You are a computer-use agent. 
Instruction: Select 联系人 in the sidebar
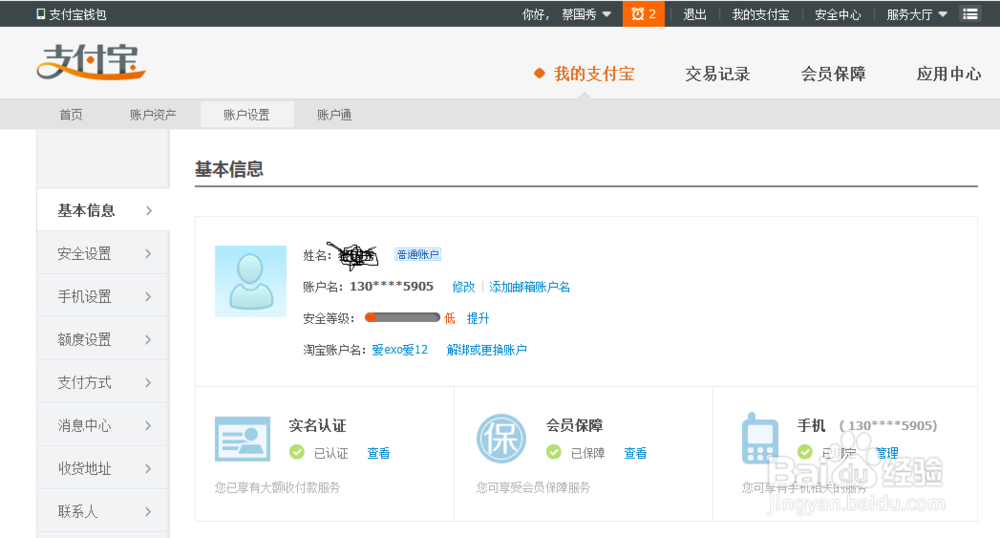(x=103, y=511)
